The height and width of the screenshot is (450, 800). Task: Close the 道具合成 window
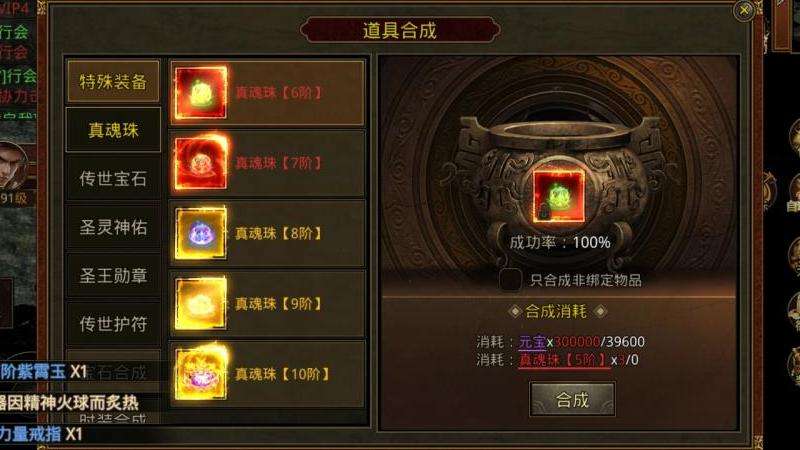[x=744, y=10]
